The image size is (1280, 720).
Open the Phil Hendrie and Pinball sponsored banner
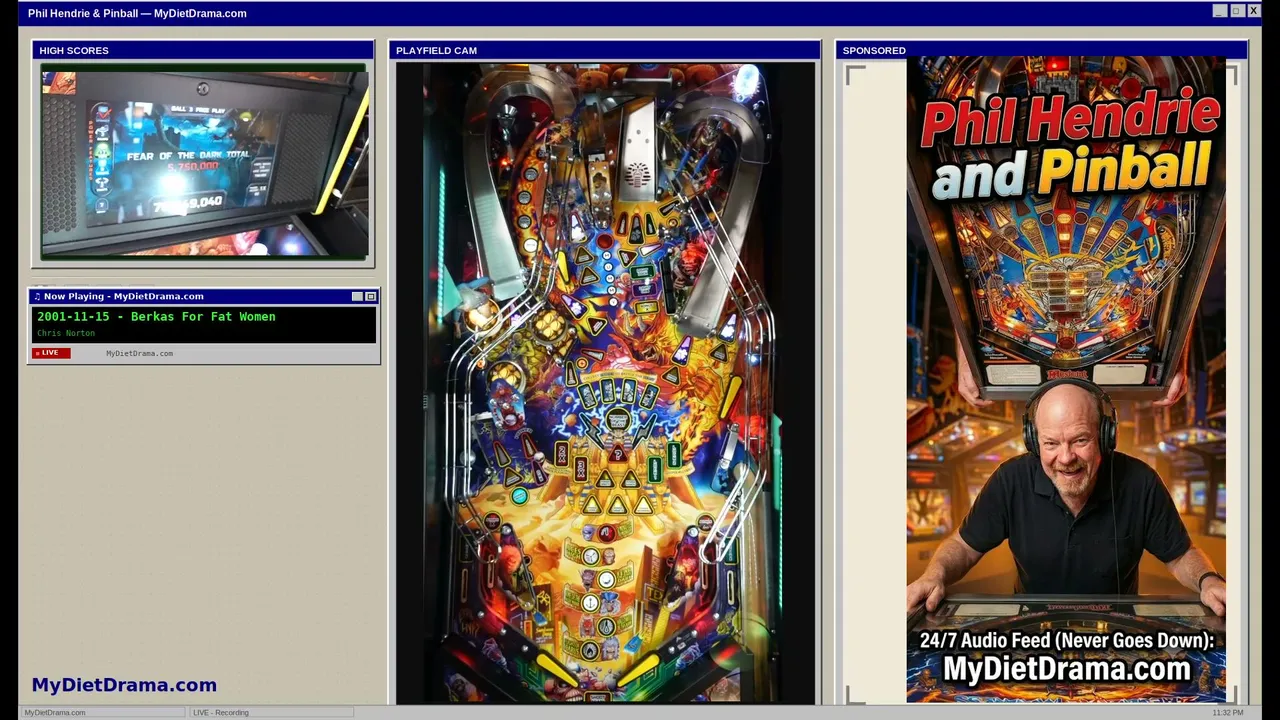point(1066,380)
